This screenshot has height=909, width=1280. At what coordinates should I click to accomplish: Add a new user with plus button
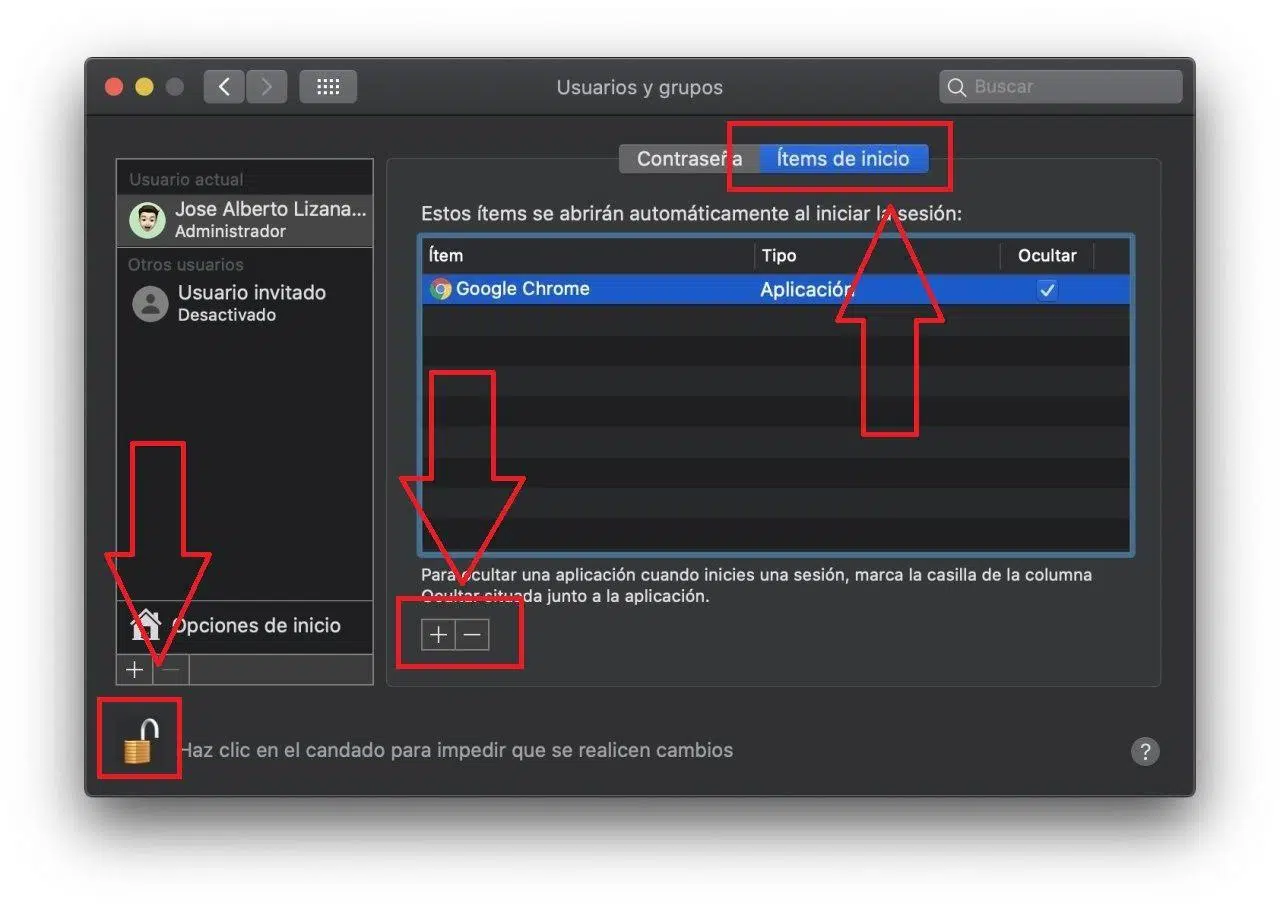pyautogui.click(x=134, y=670)
